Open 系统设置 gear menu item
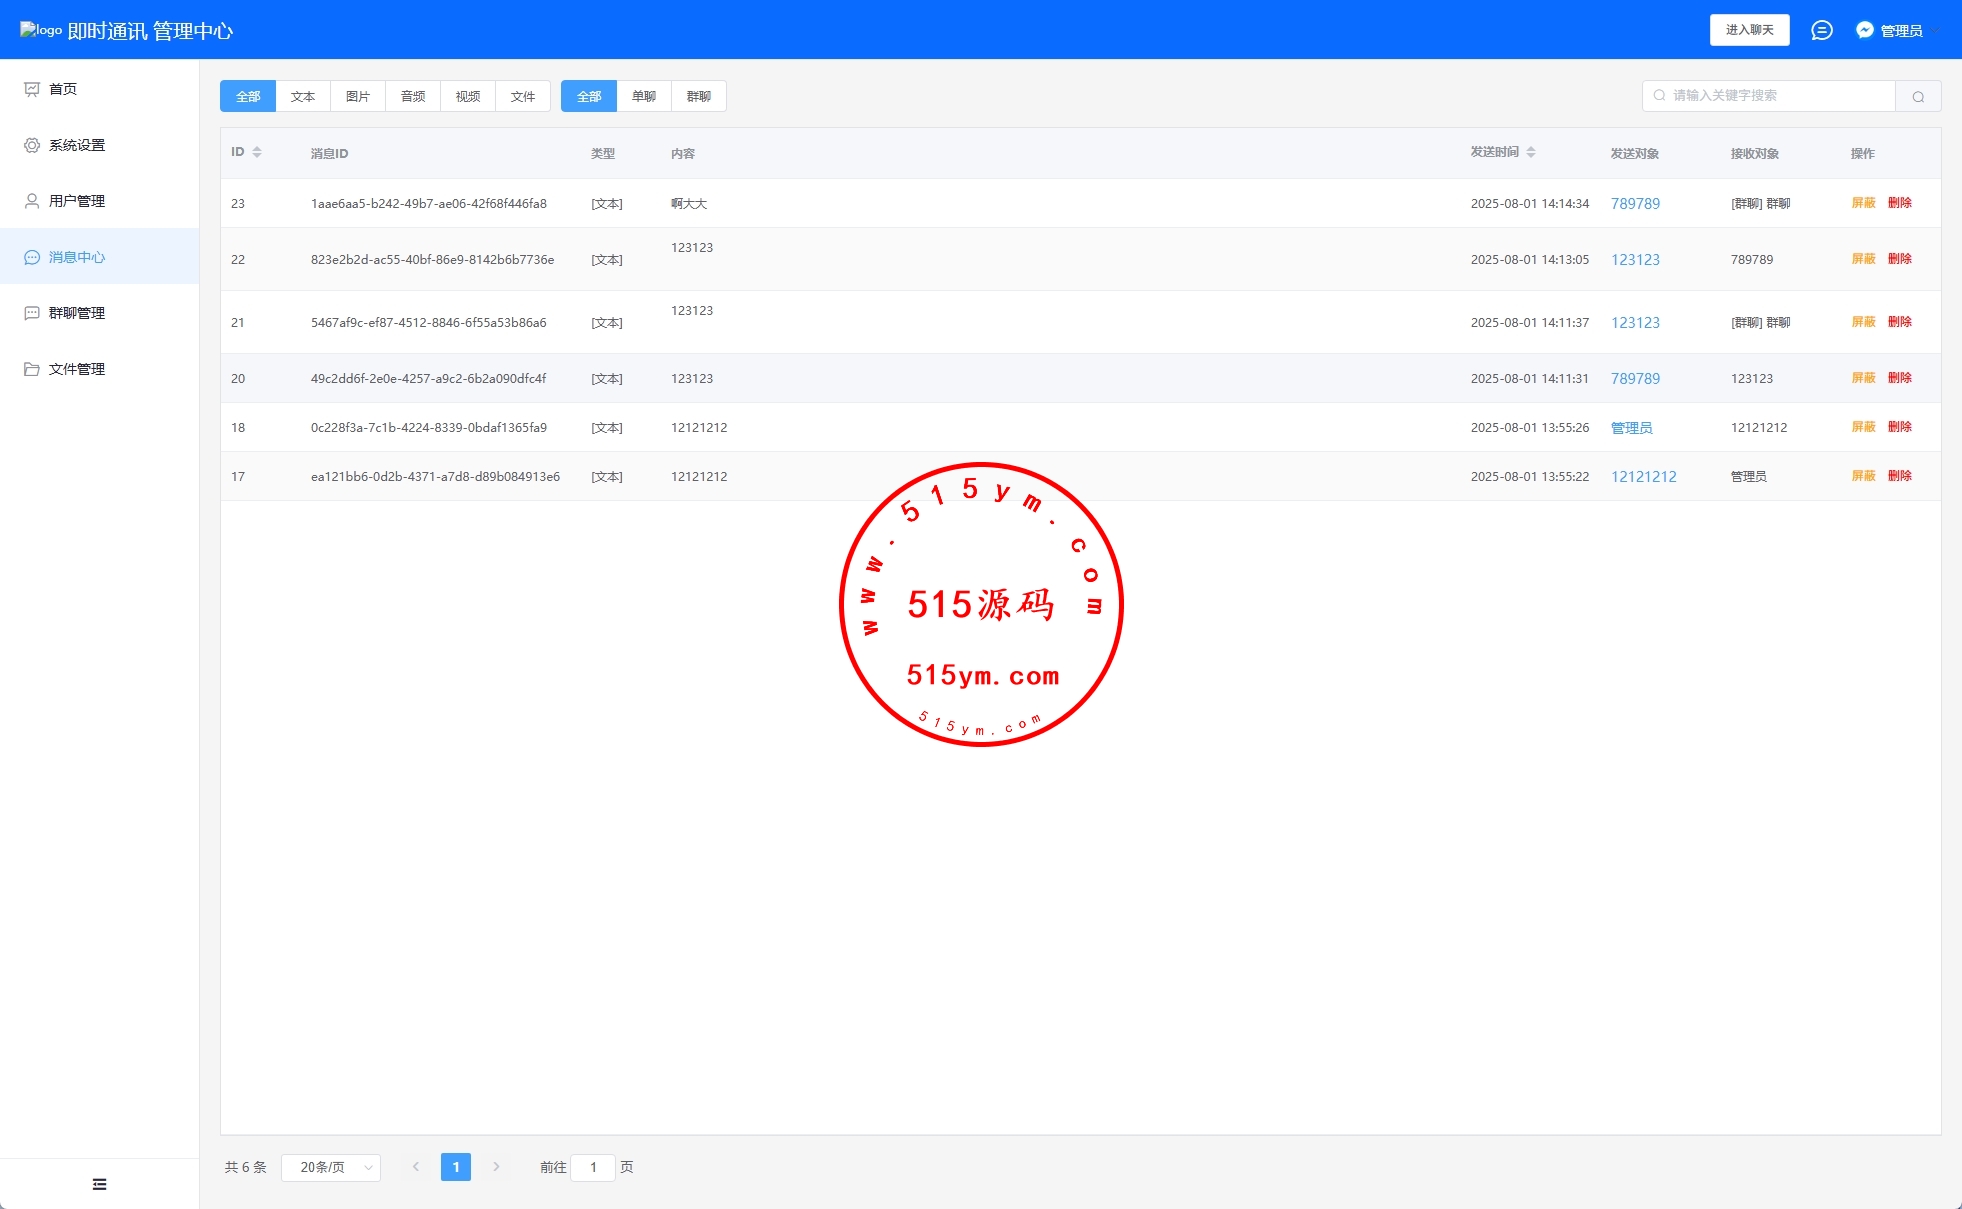This screenshot has width=1962, height=1209. (x=76, y=145)
